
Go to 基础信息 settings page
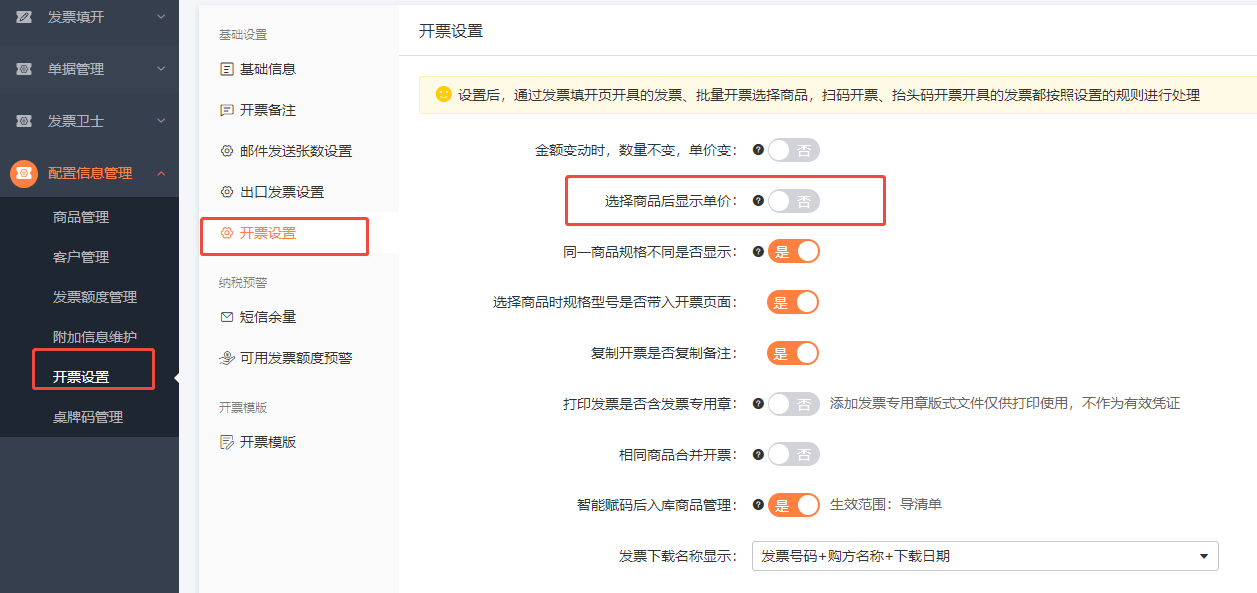pos(267,70)
